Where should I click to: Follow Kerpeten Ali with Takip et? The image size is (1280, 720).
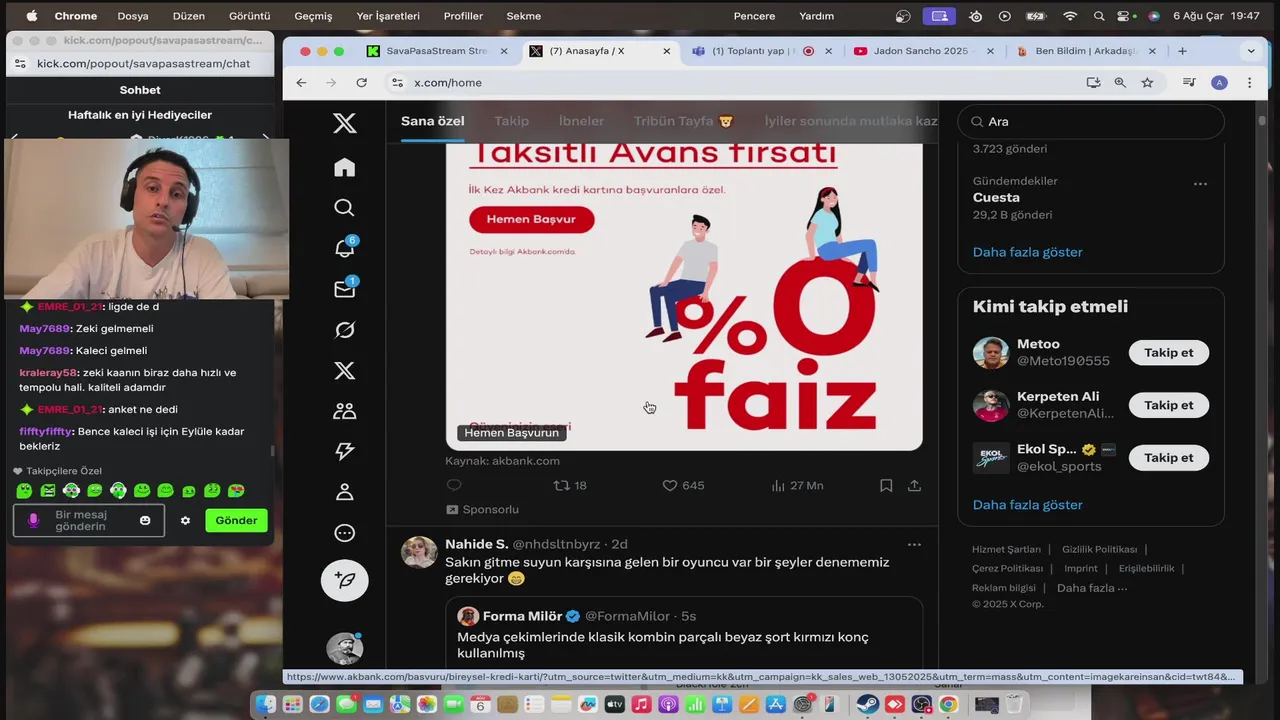coord(1168,405)
